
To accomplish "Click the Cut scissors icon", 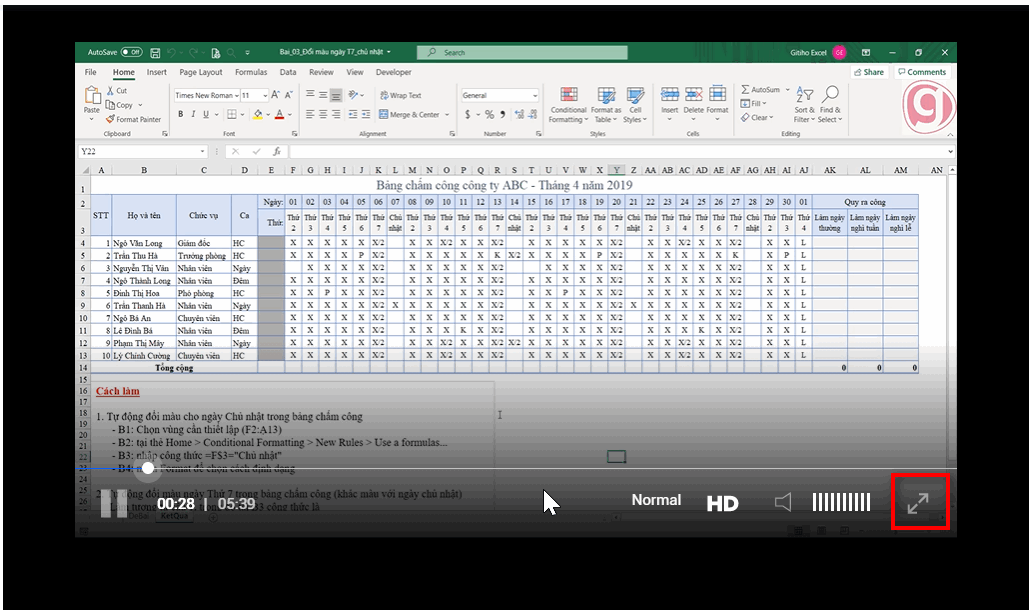I will click(x=111, y=91).
